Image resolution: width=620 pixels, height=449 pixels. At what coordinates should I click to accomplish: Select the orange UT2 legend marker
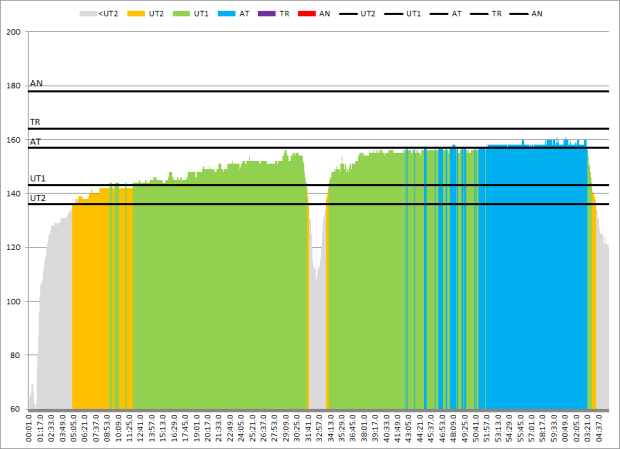tap(135, 14)
